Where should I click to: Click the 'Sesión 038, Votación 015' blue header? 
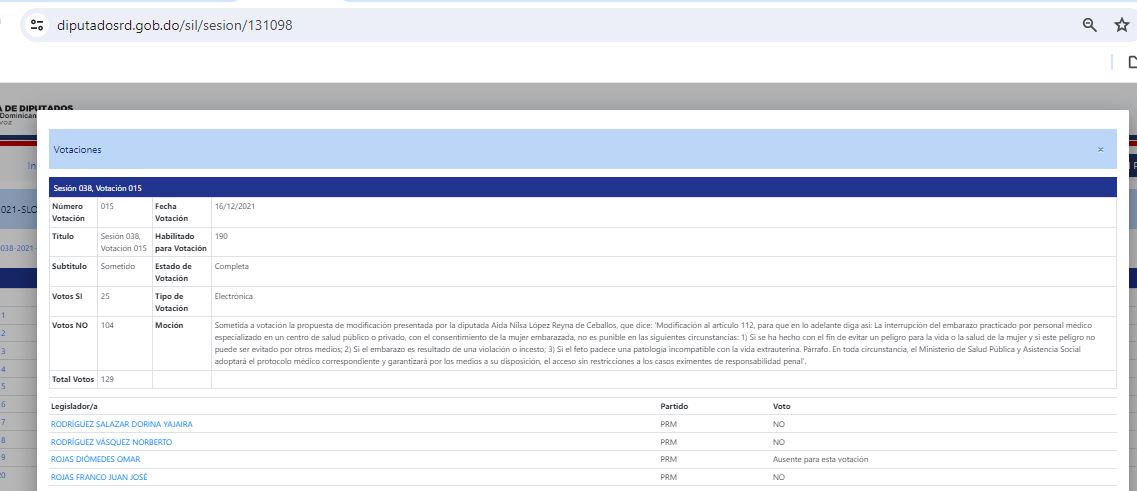click(582, 188)
